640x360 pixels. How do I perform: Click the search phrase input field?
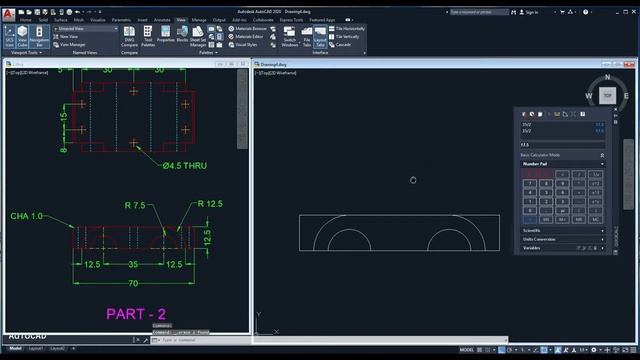[479, 12]
